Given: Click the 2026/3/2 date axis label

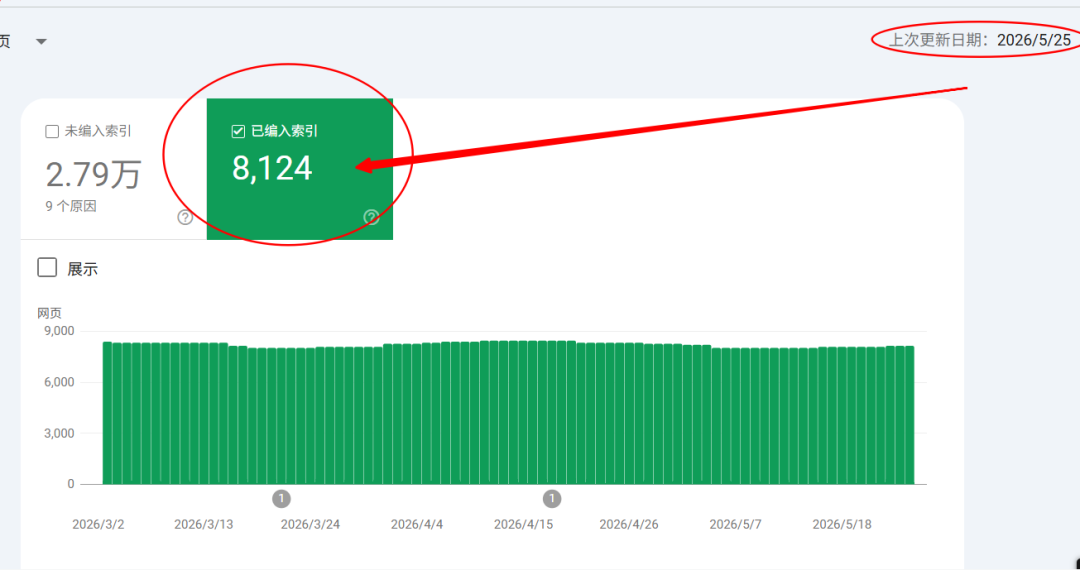Looking at the screenshot, I should 98,525.
